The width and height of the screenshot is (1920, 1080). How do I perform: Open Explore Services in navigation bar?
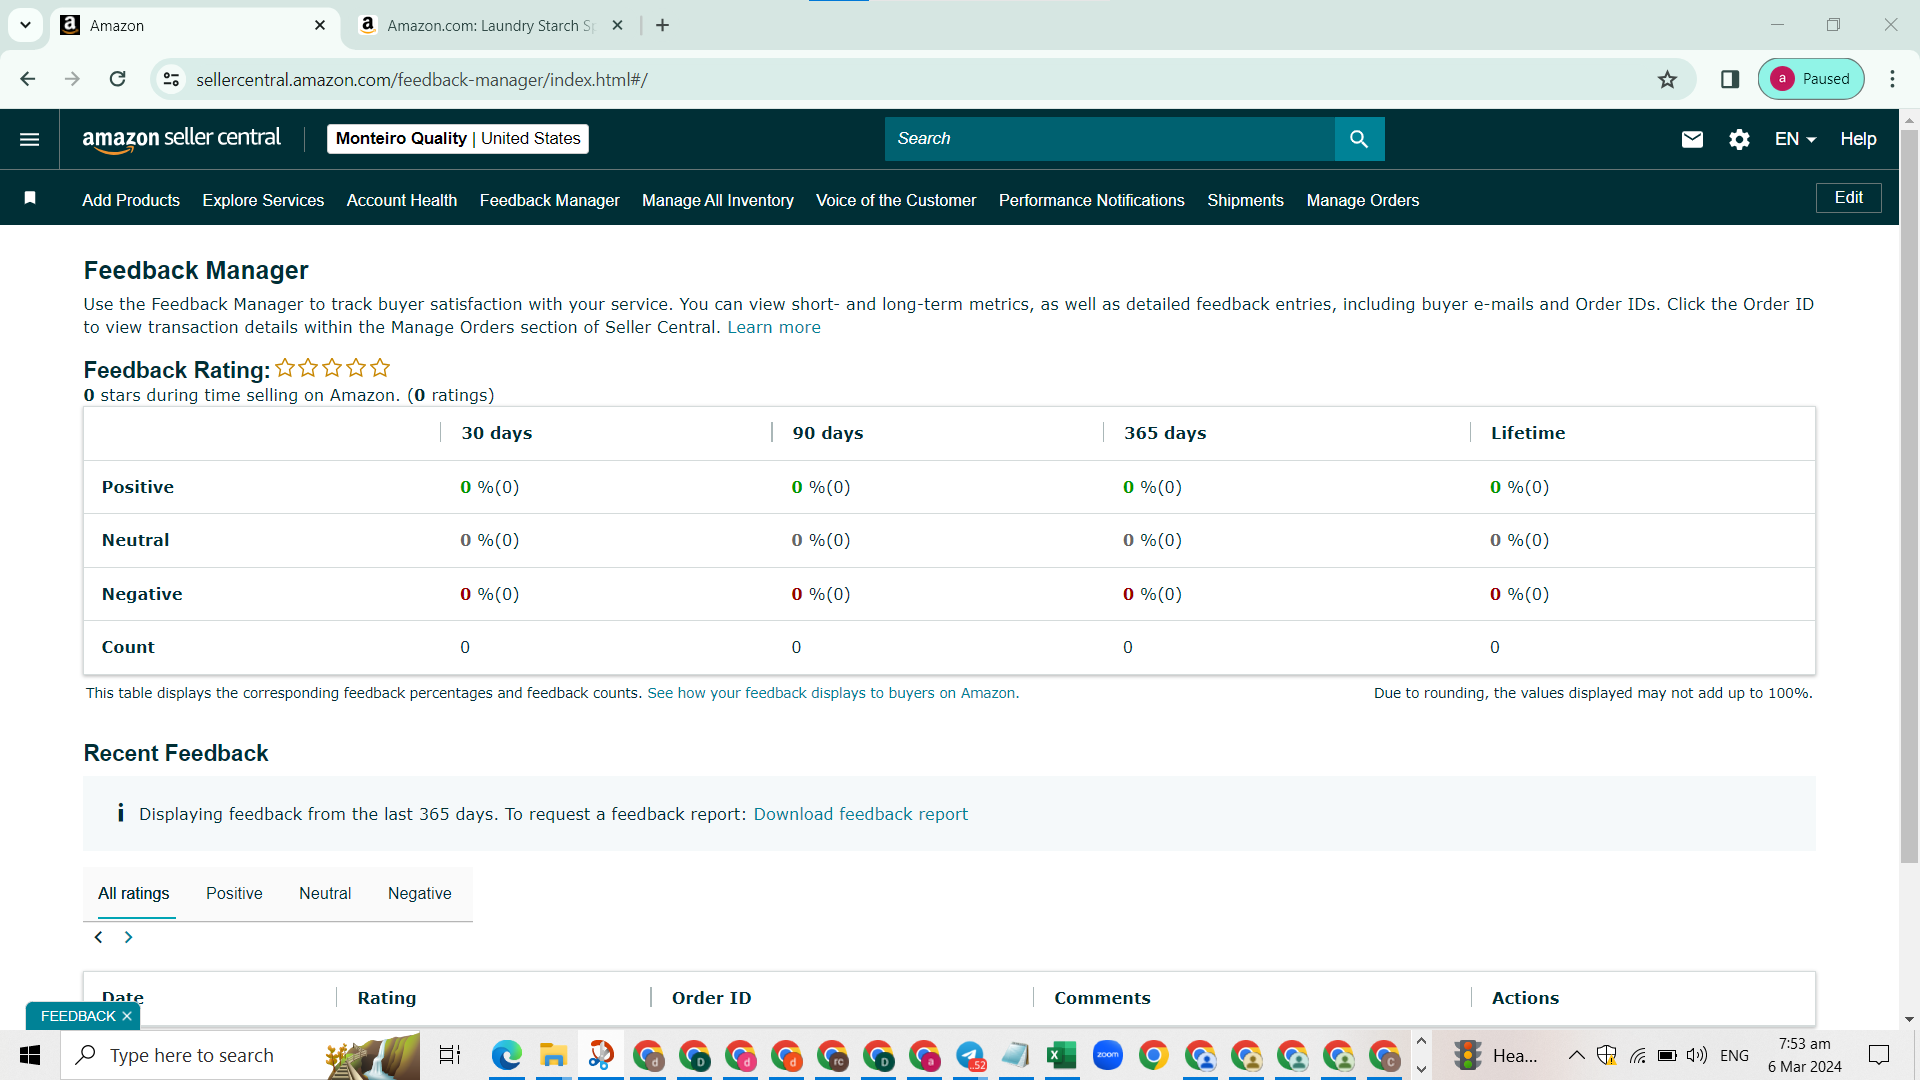pyautogui.click(x=263, y=200)
